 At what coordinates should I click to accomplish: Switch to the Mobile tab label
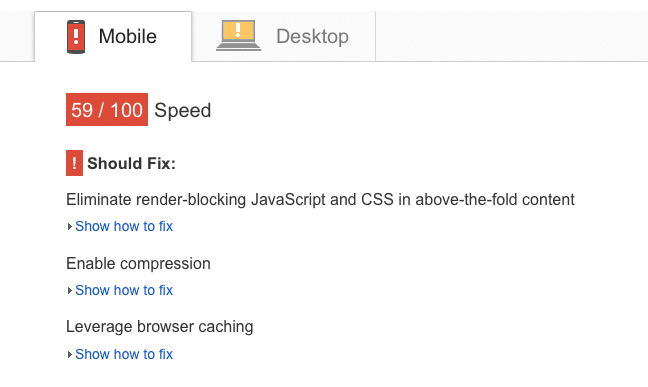click(128, 36)
